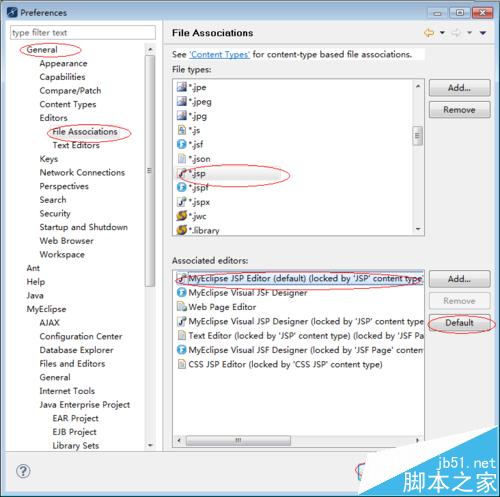This screenshot has width=500, height=497.
Task: Open the back history dropdown arrow
Action: 442,33
